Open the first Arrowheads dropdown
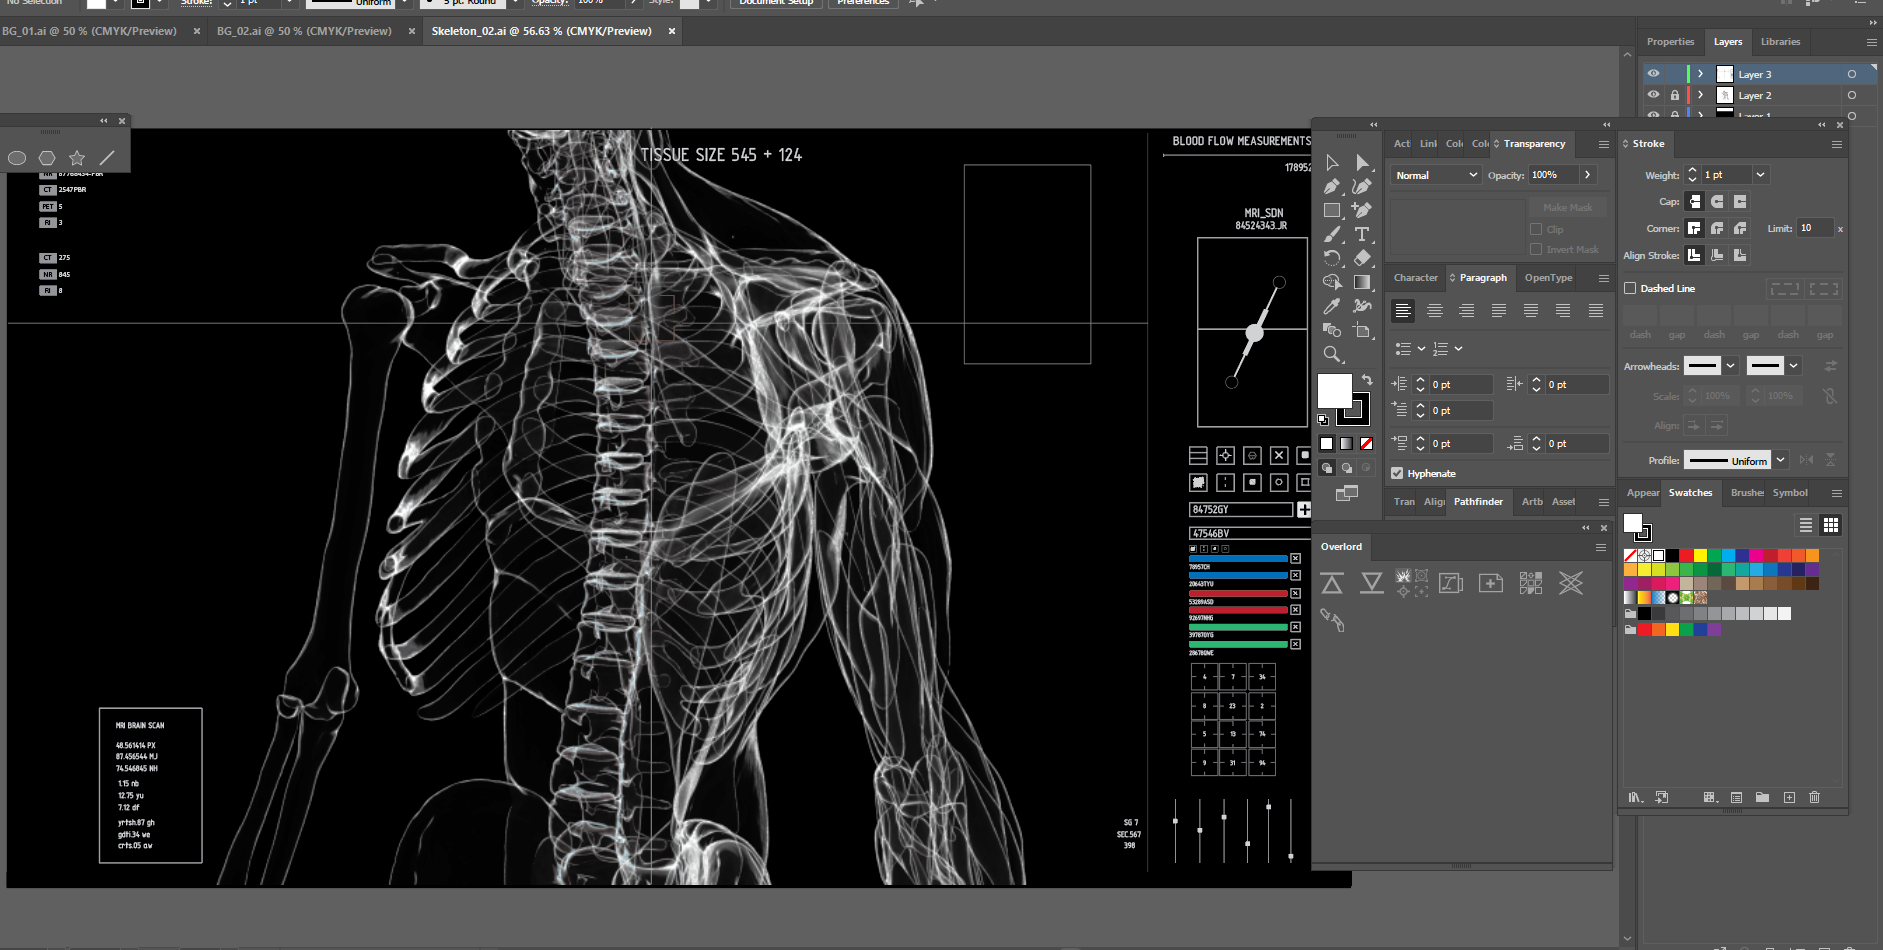 coord(1730,366)
